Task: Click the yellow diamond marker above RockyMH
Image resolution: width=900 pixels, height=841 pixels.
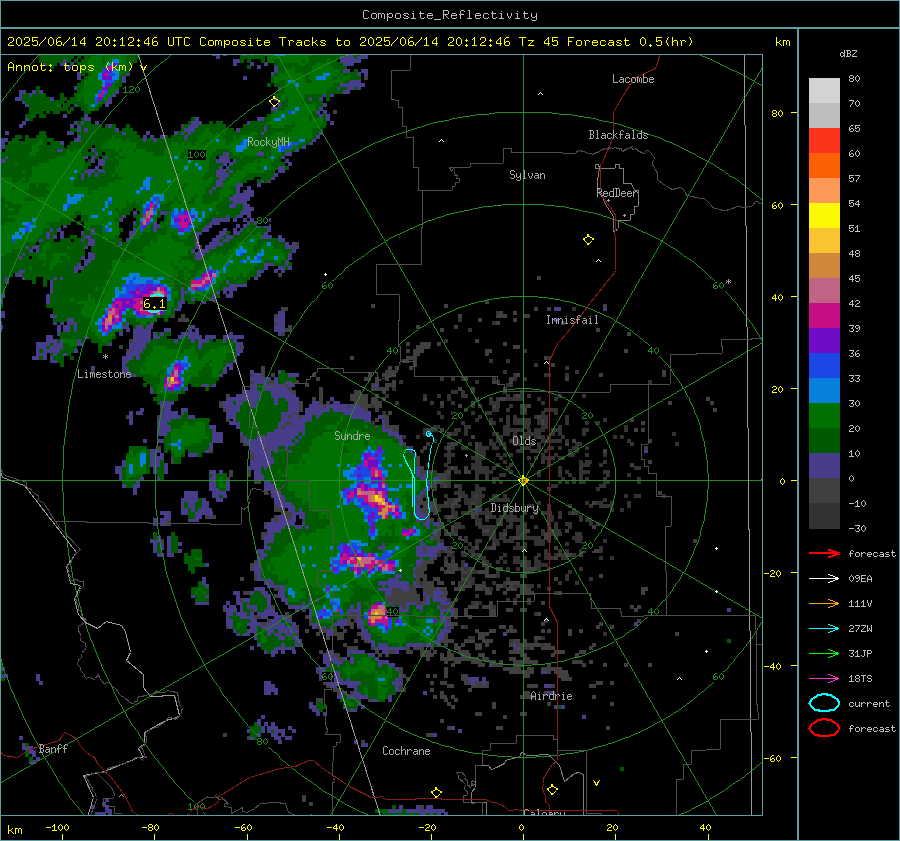Action: (x=274, y=102)
